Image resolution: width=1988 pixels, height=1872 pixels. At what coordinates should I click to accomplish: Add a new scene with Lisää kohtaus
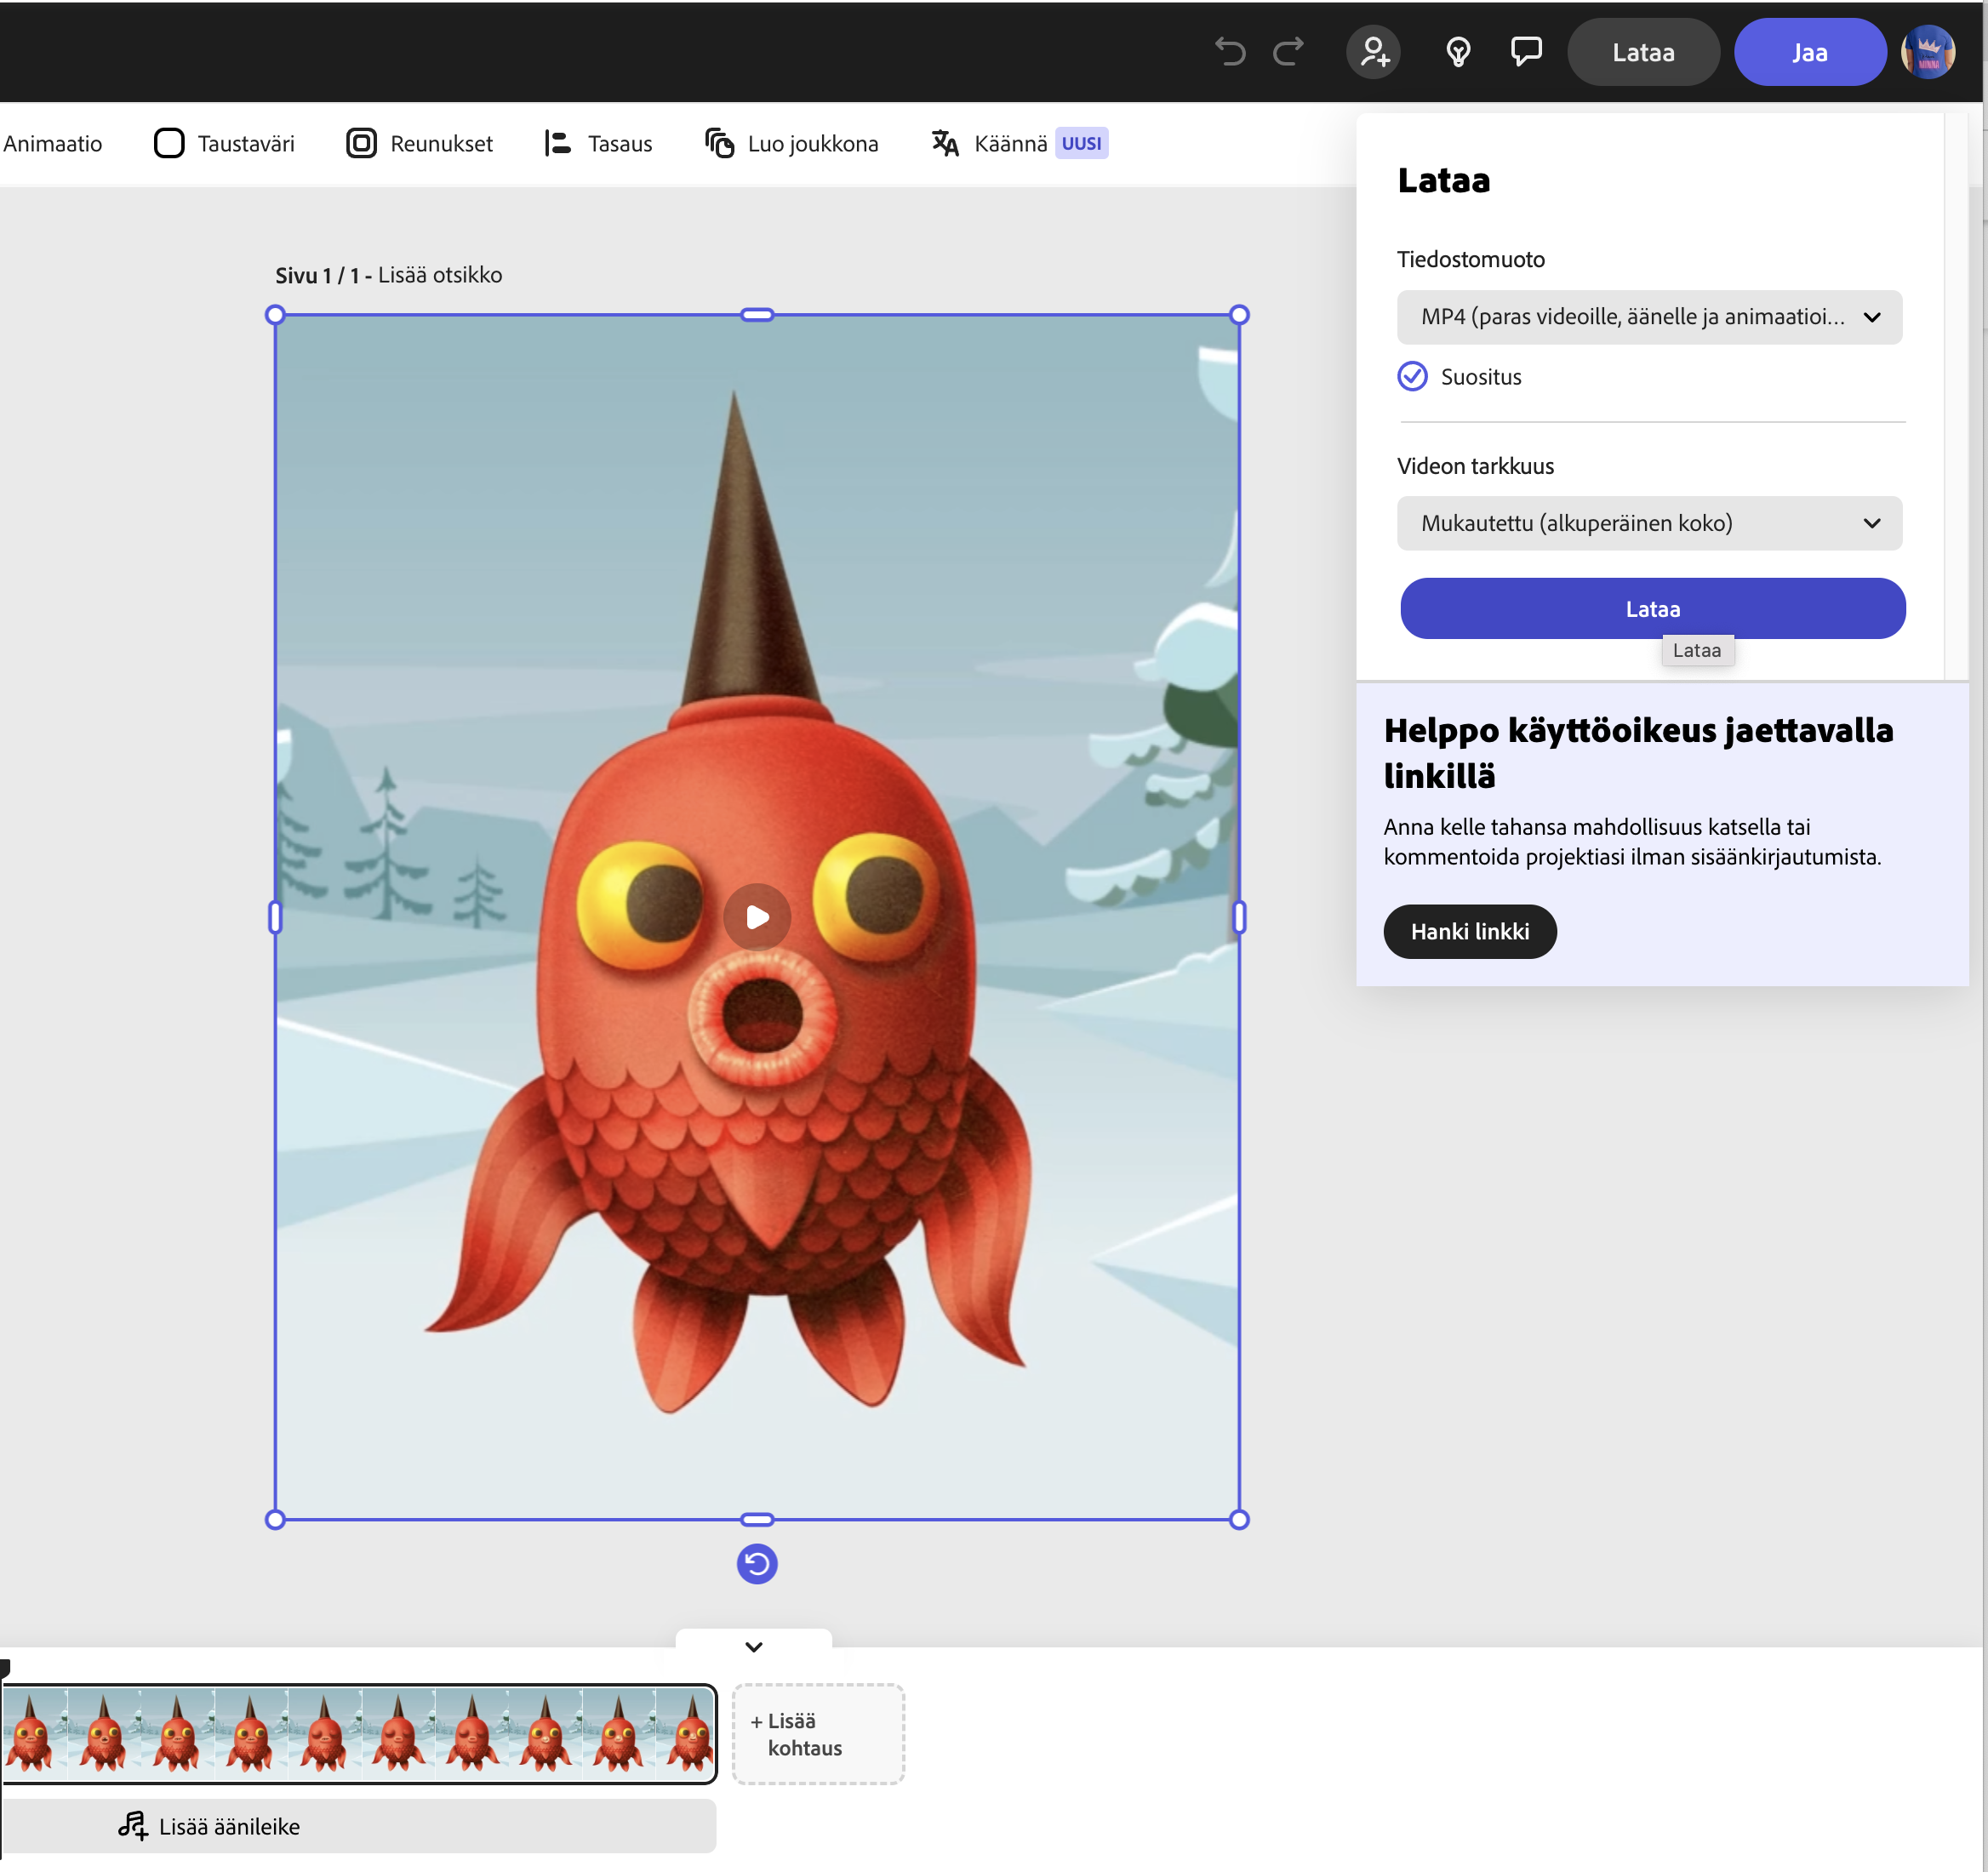click(x=818, y=1734)
